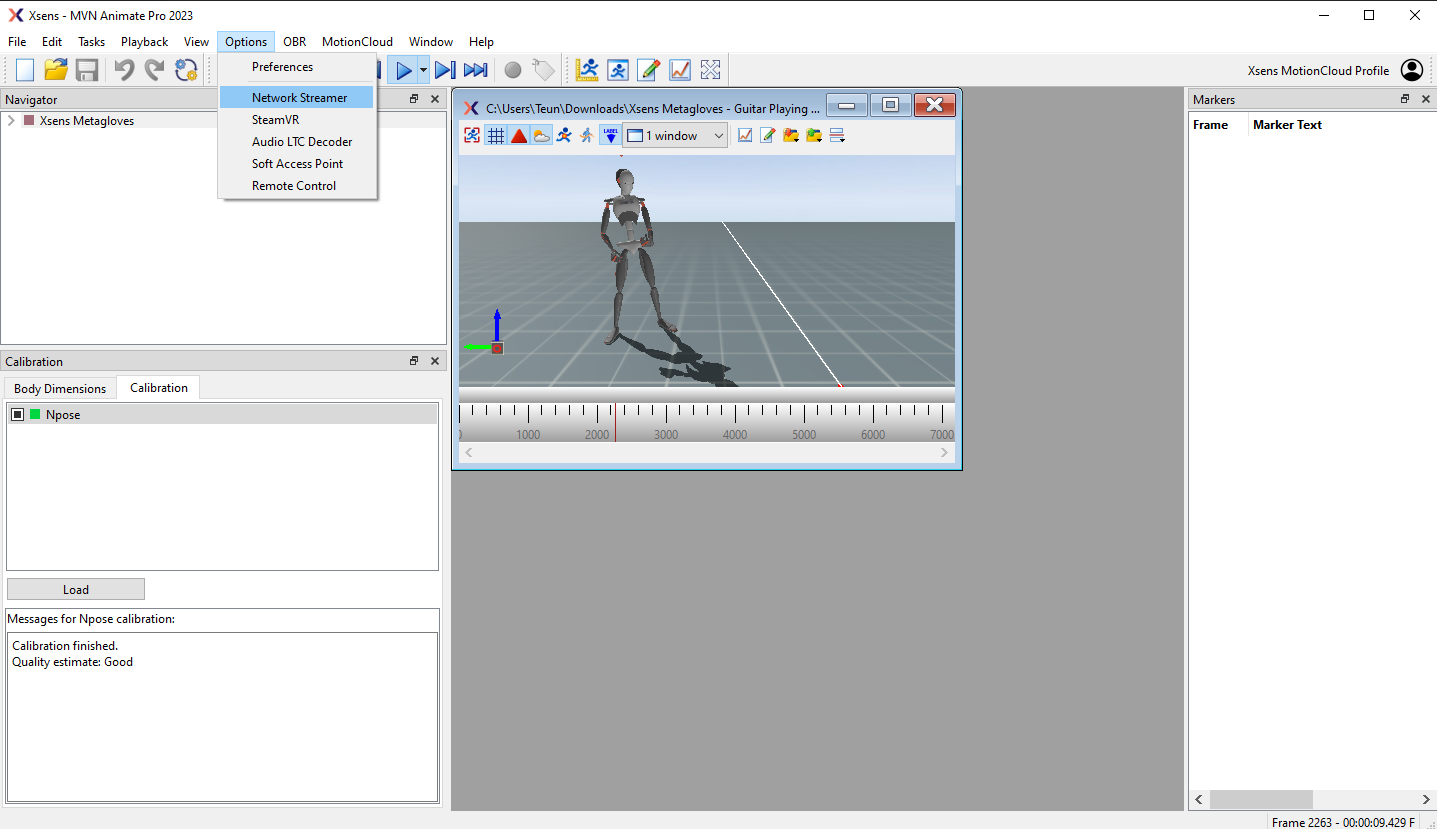
Task: Open the Tasks menu
Action: [x=92, y=42]
